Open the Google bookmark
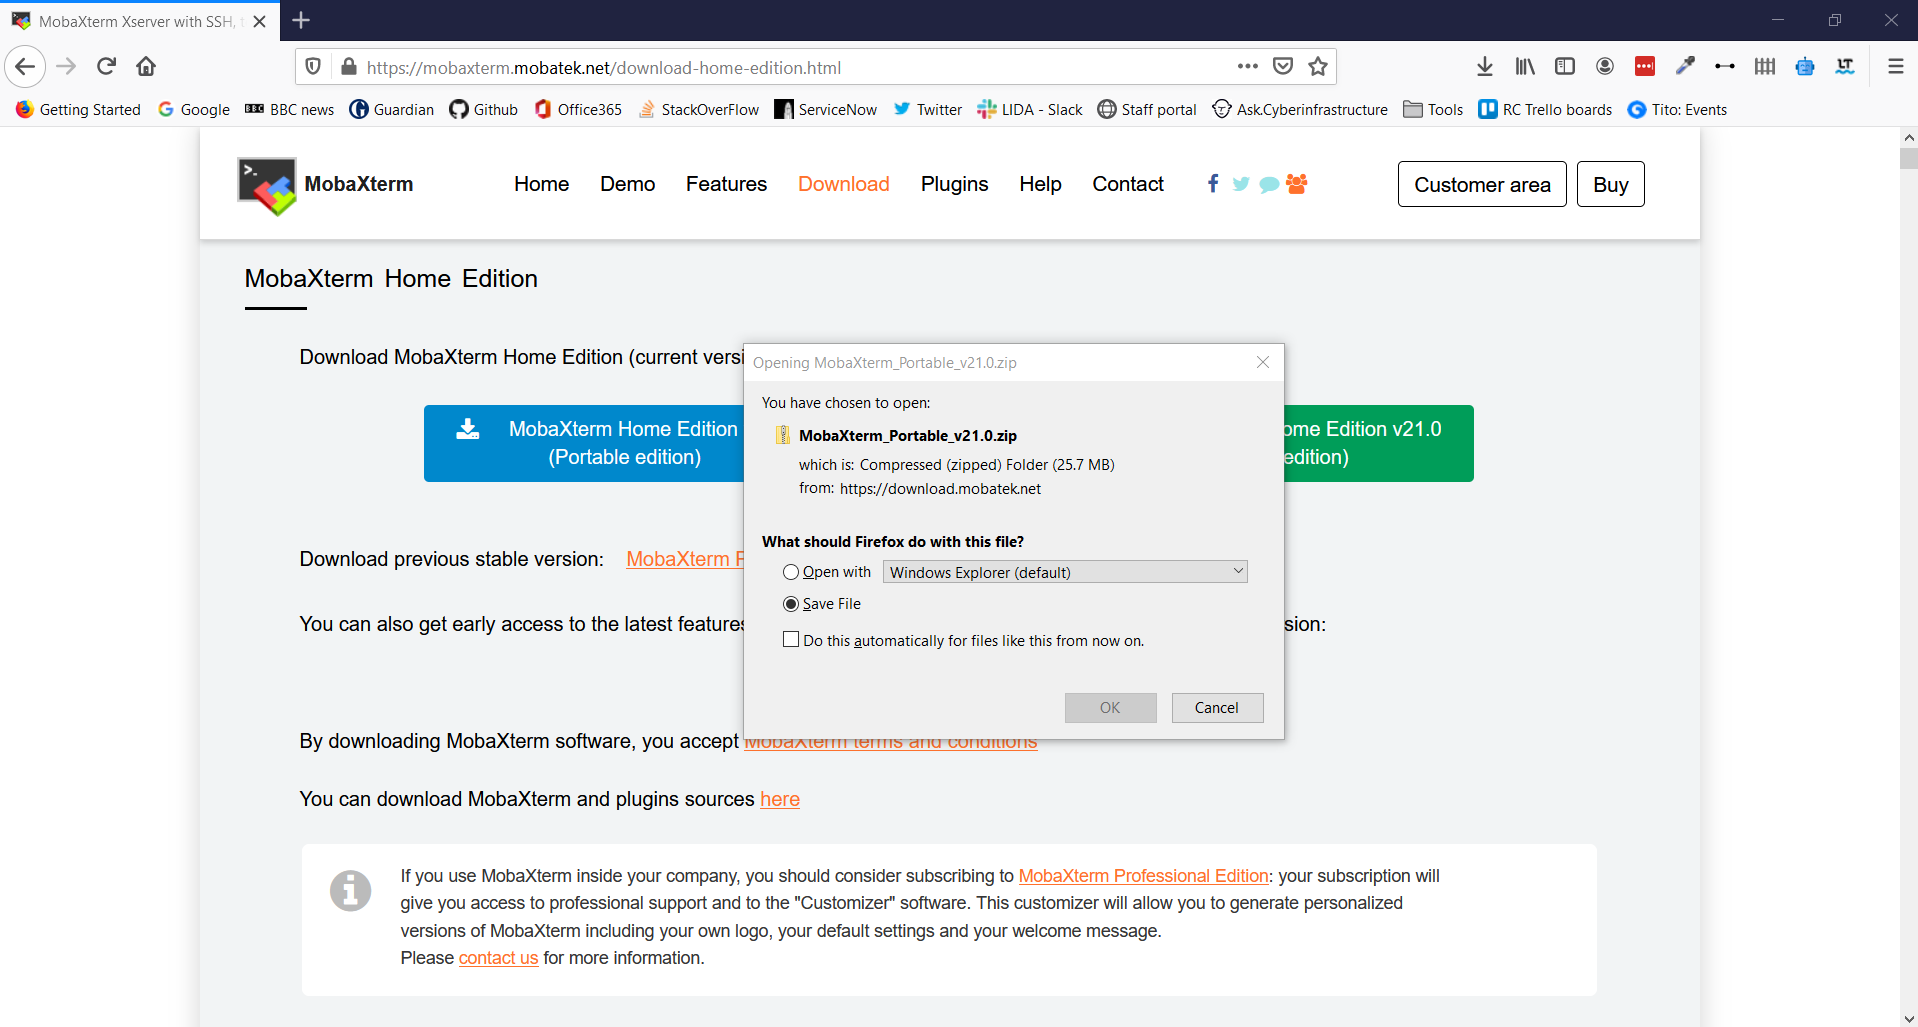 [x=194, y=109]
